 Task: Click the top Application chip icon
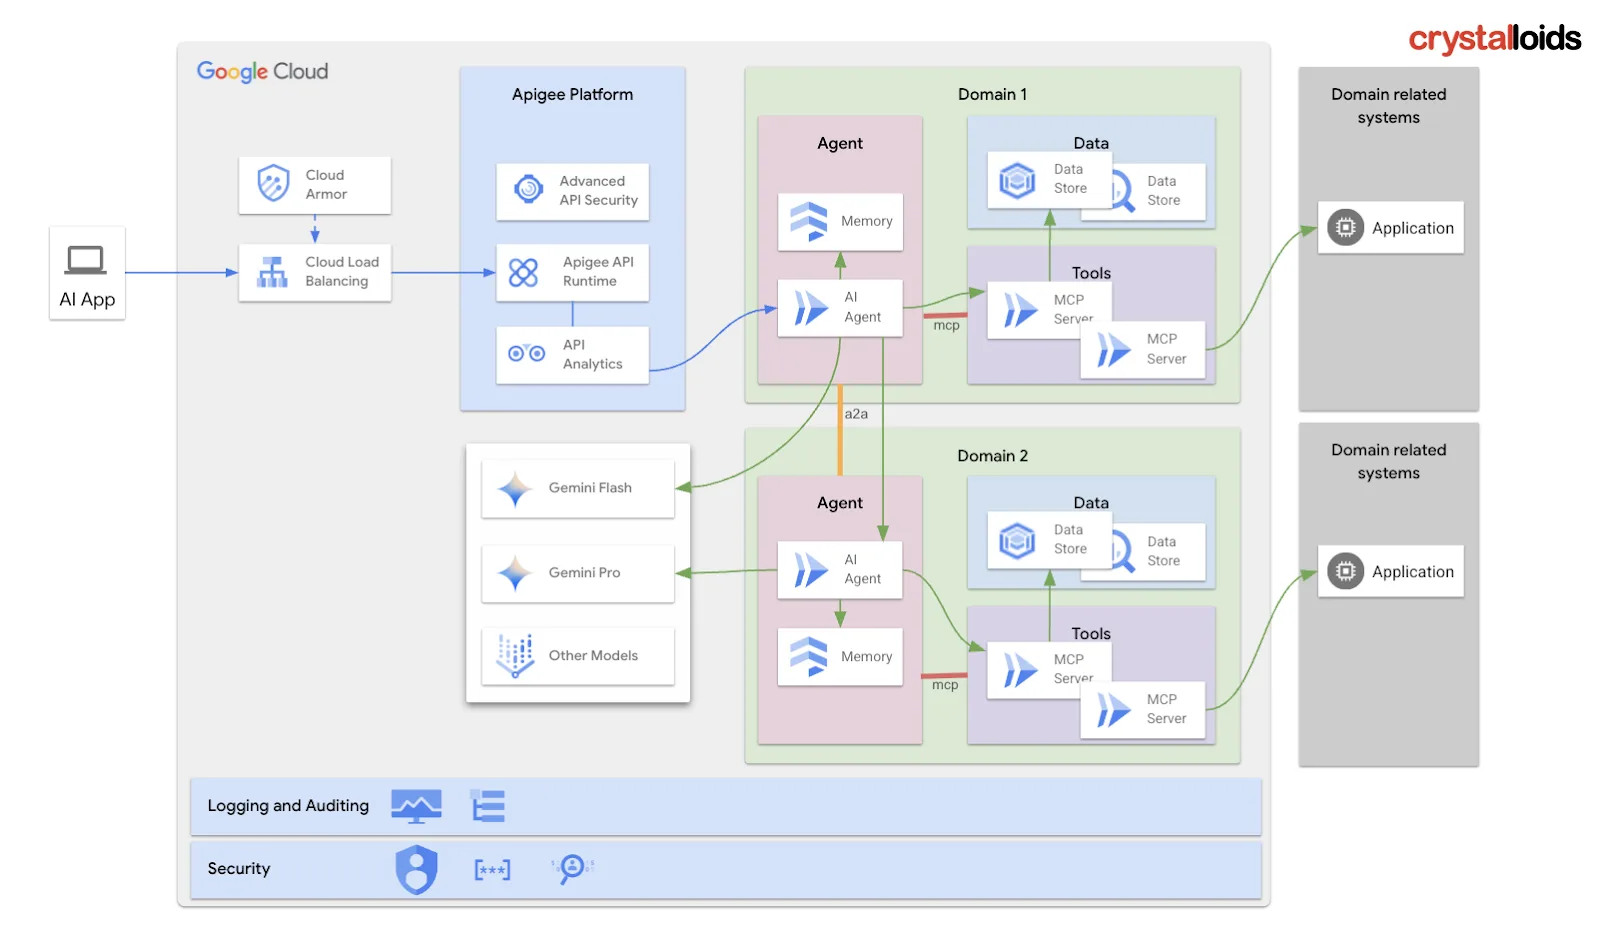pyautogui.click(x=1346, y=228)
